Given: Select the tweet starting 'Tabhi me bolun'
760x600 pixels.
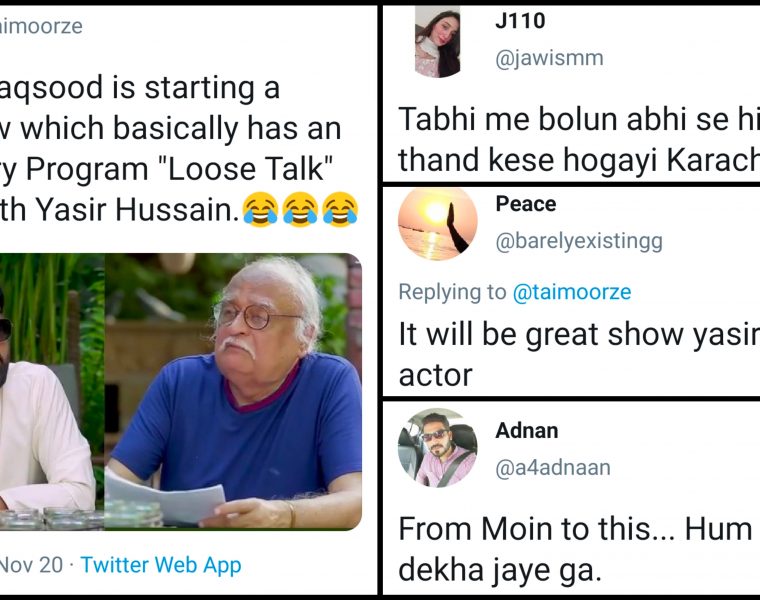Looking at the screenshot, I should click(x=578, y=140).
